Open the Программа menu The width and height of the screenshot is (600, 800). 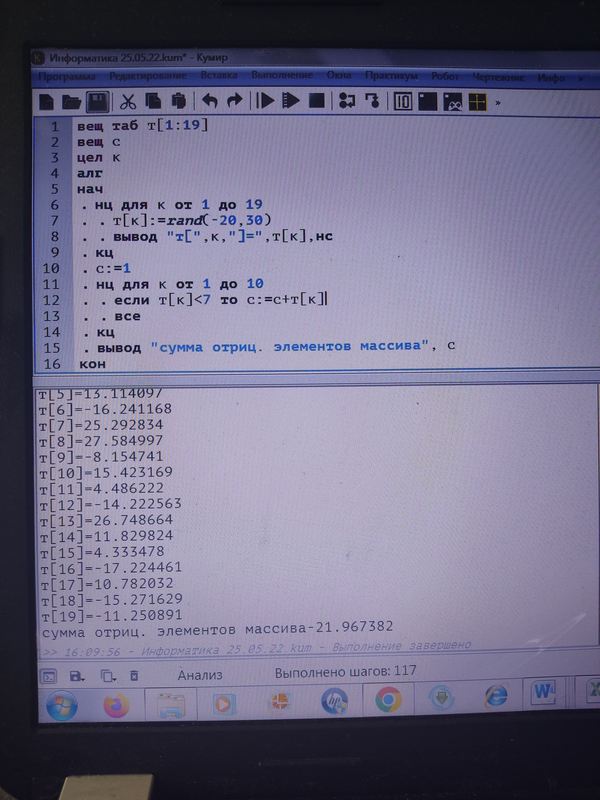67,77
